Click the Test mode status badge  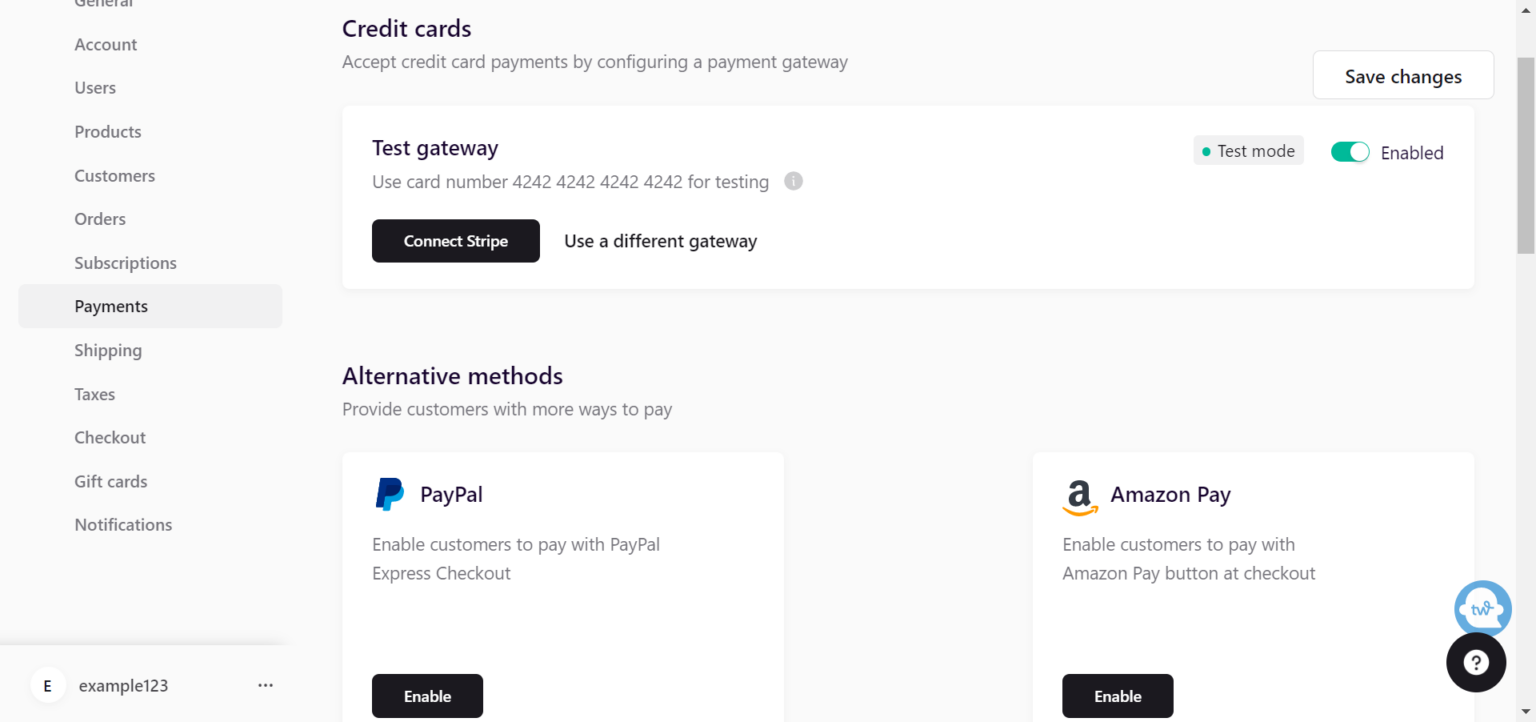(1248, 151)
